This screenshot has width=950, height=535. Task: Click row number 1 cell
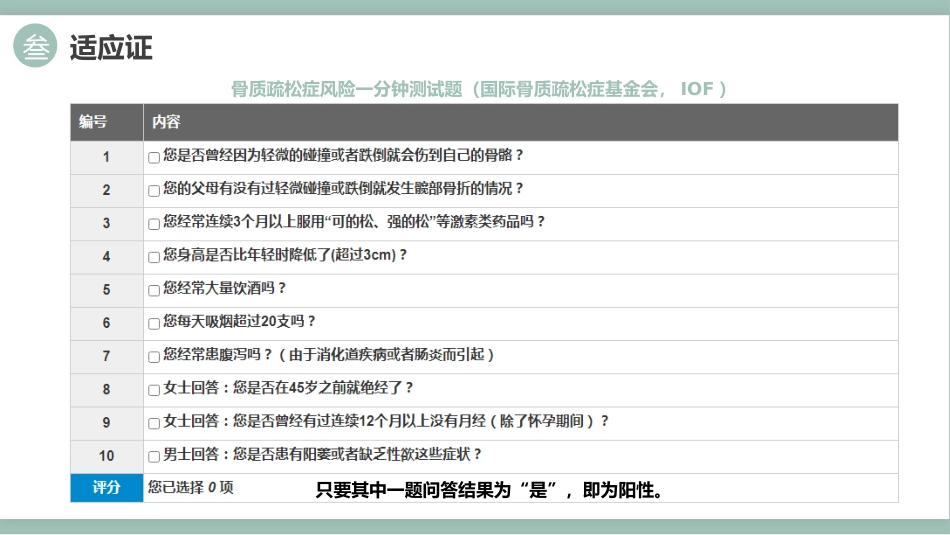tap(107, 158)
